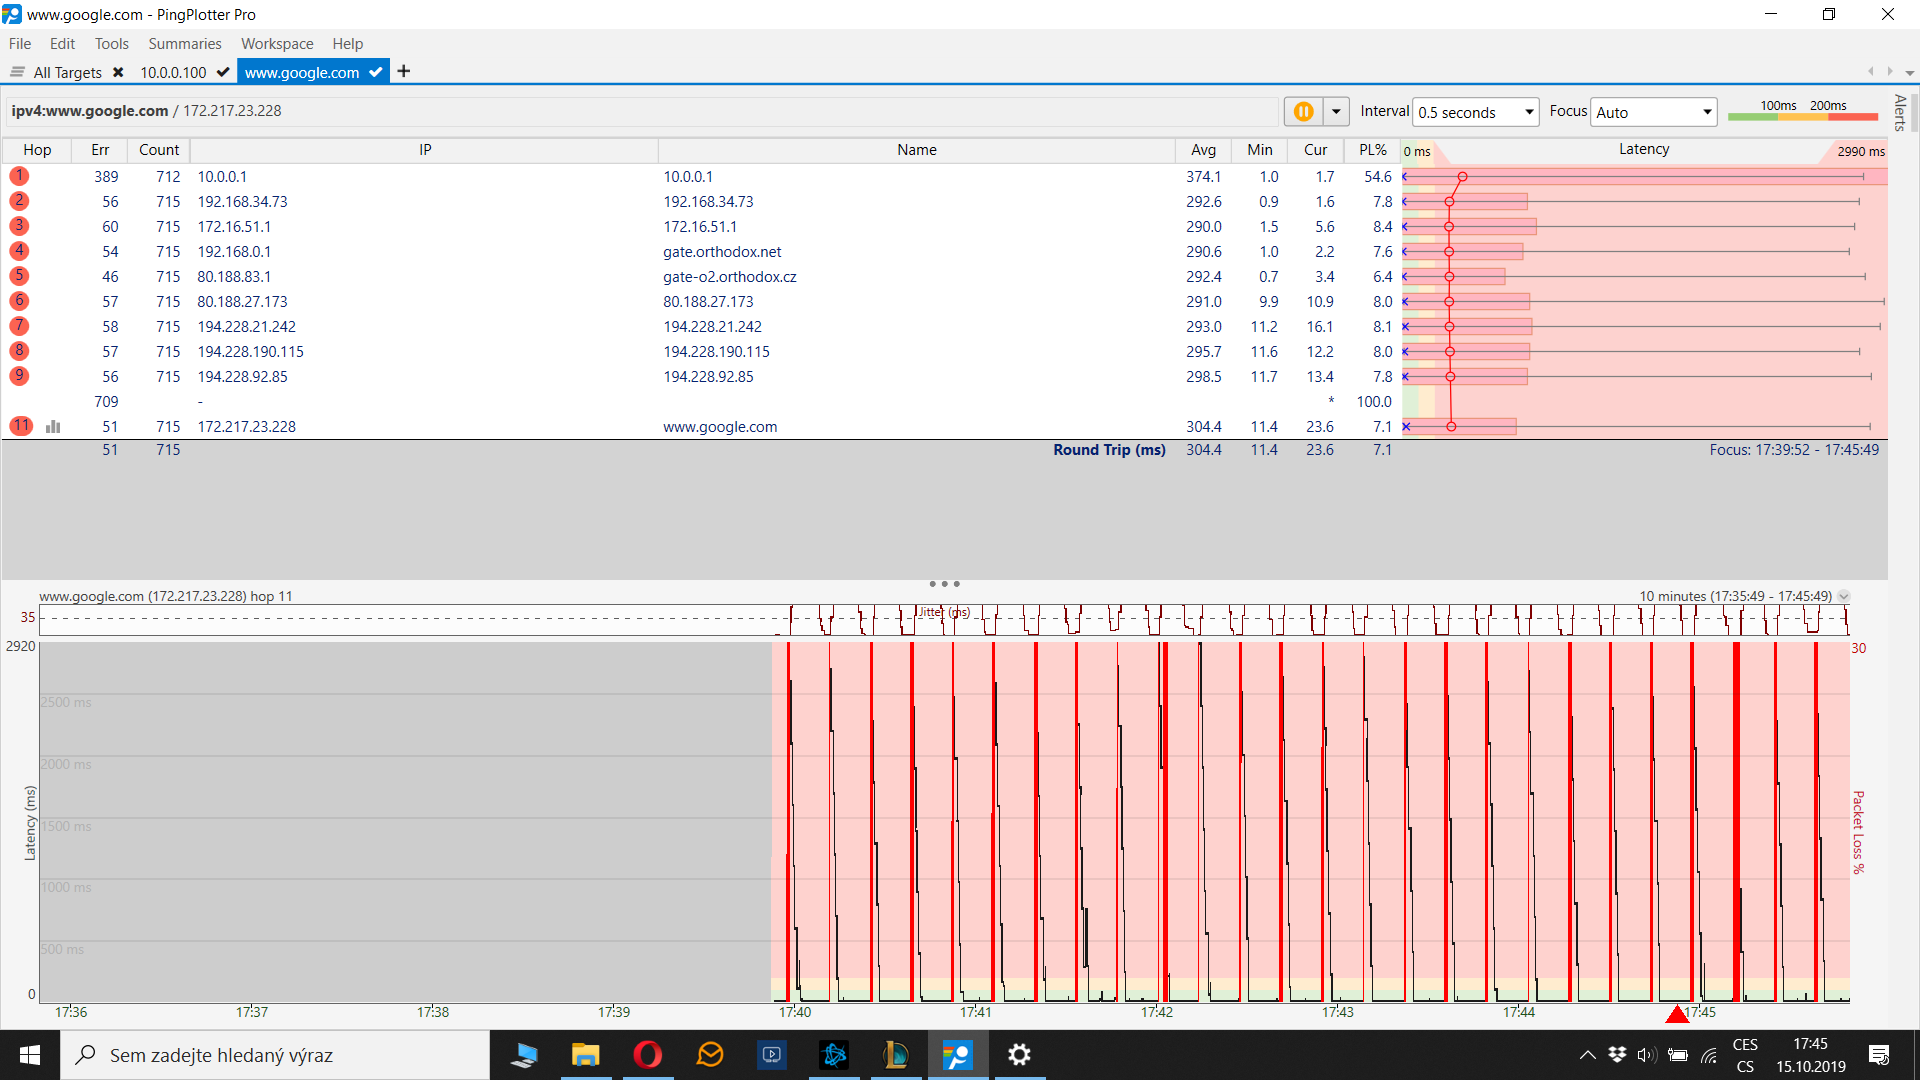
Task: Open the Alerts side panel
Action: click(1900, 112)
